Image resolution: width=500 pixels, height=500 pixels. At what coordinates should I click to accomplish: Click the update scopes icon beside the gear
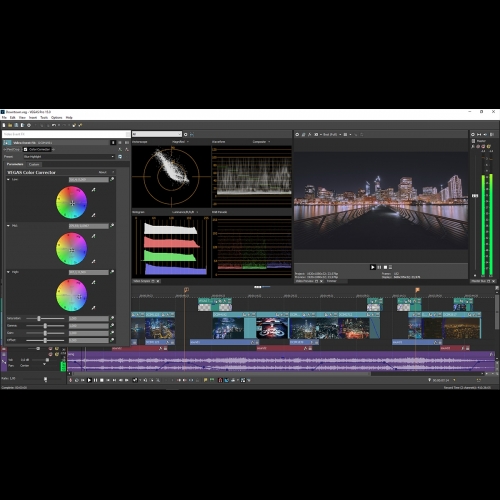(x=192, y=134)
